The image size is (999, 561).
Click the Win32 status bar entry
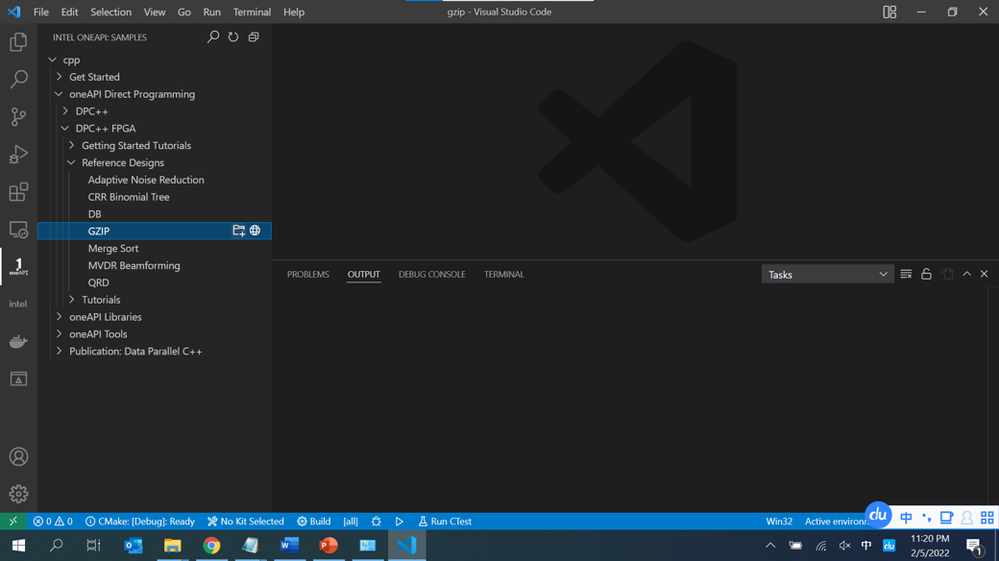pos(779,521)
